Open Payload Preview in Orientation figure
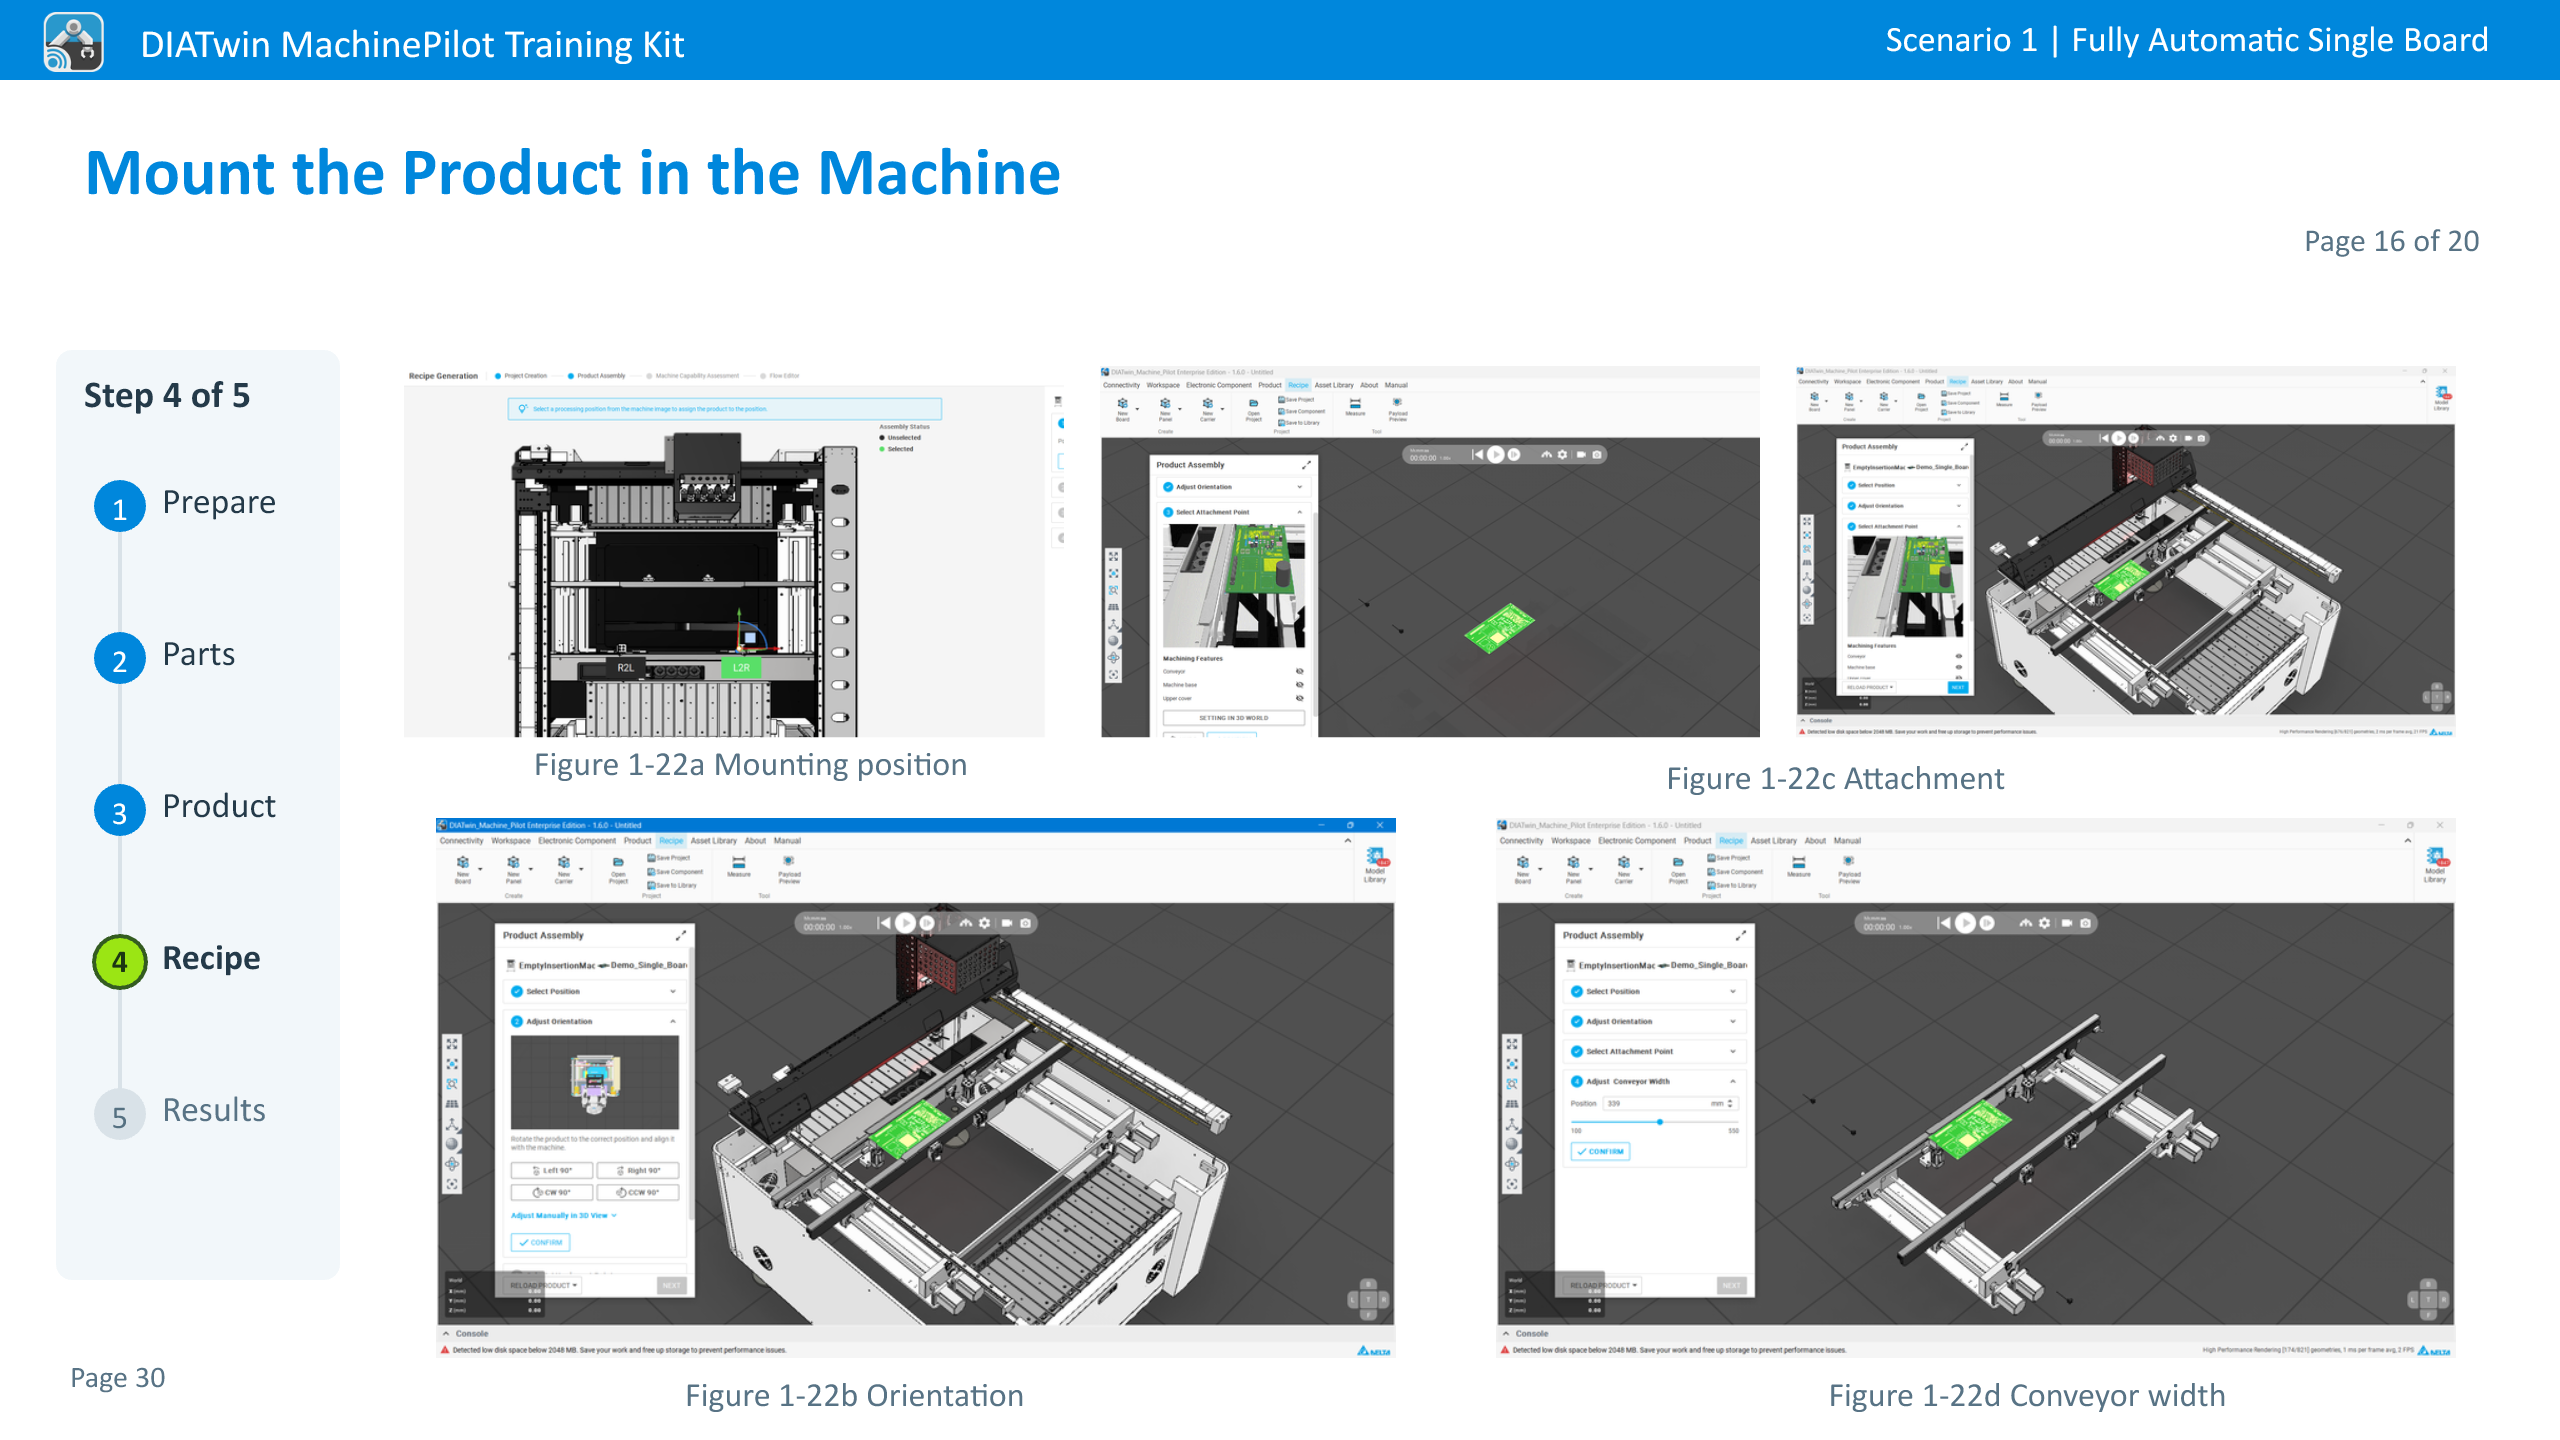The width and height of the screenshot is (2560, 1440). [789, 869]
